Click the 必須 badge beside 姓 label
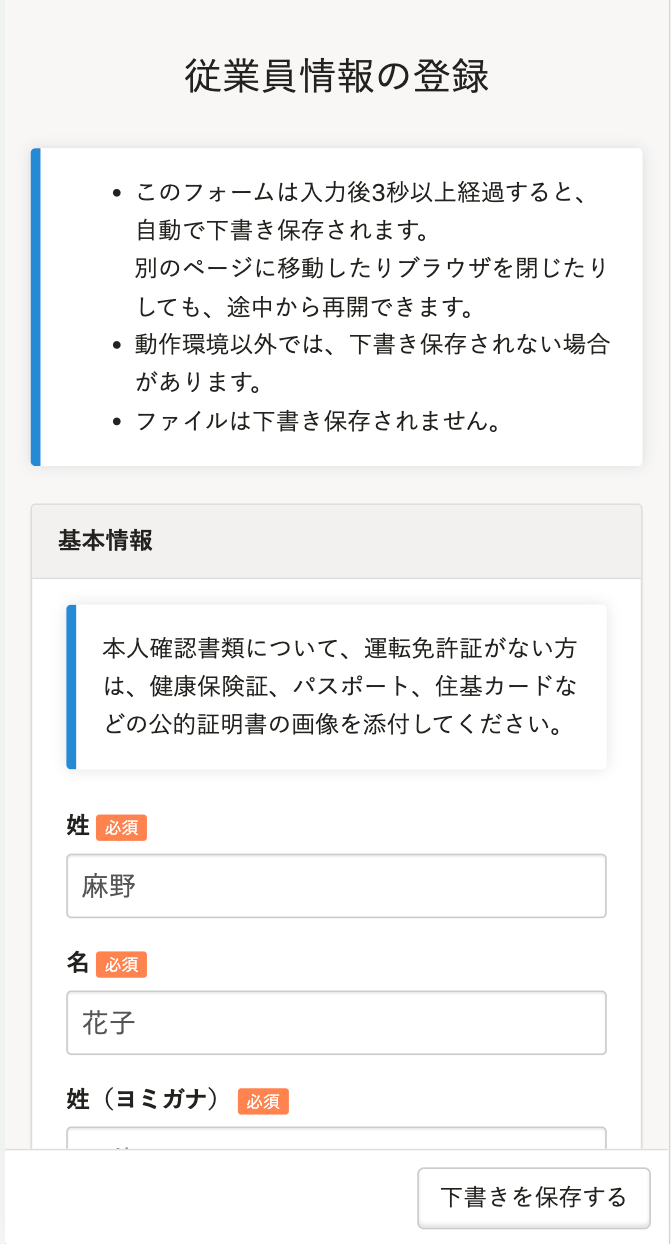The height and width of the screenshot is (1244, 671). coord(122,828)
